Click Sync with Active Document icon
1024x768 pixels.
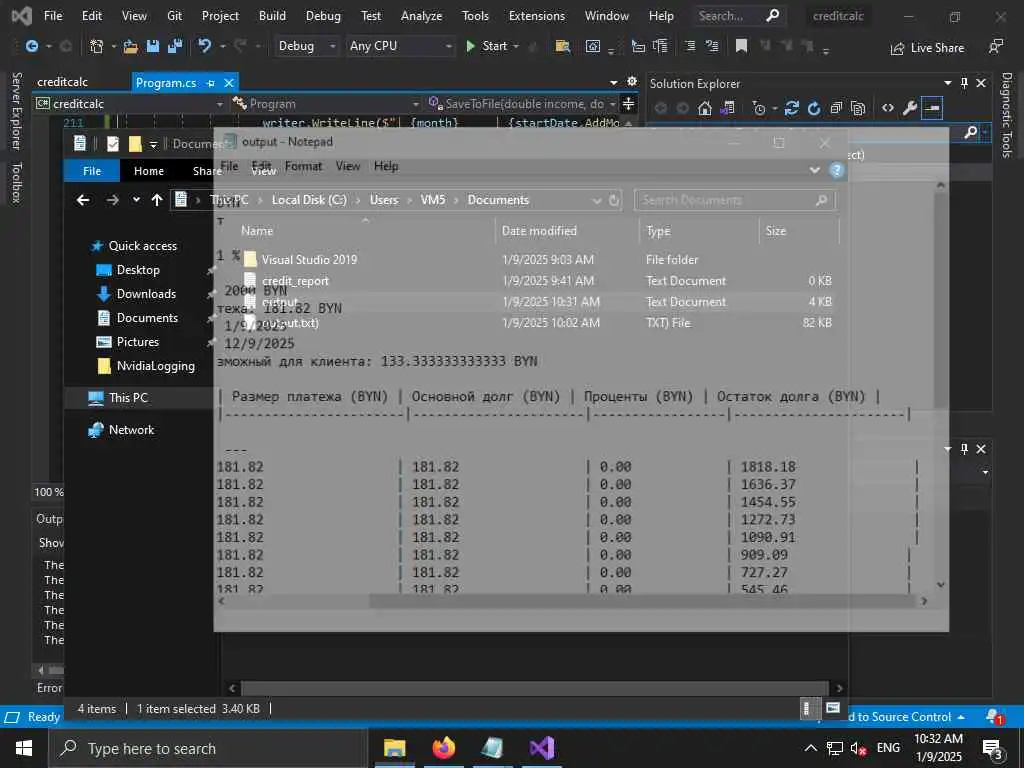point(792,108)
